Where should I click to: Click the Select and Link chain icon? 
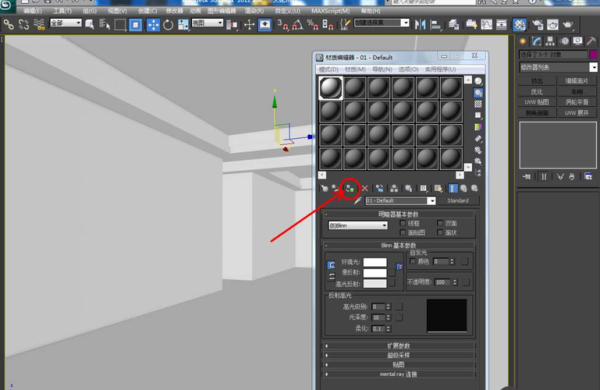[x=8, y=25]
